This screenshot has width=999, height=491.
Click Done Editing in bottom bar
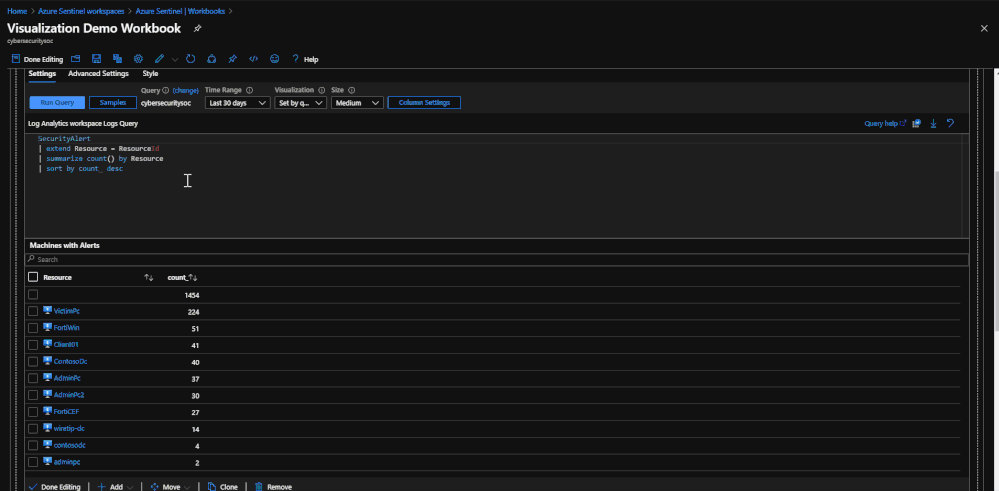pos(55,487)
